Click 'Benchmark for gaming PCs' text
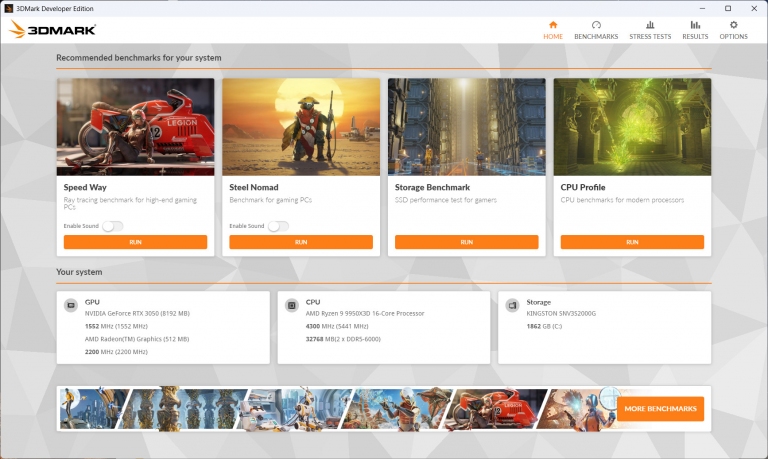The height and width of the screenshot is (459, 768). [270, 200]
